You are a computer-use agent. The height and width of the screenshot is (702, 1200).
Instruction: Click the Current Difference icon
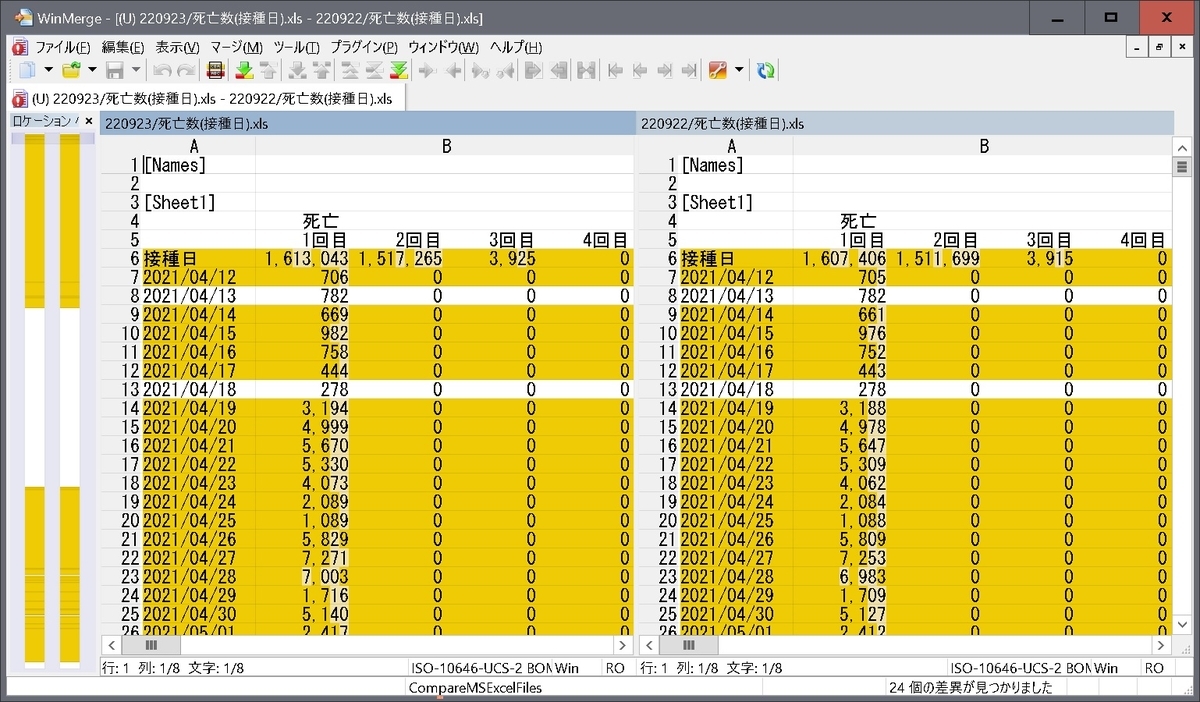(x=374, y=70)
